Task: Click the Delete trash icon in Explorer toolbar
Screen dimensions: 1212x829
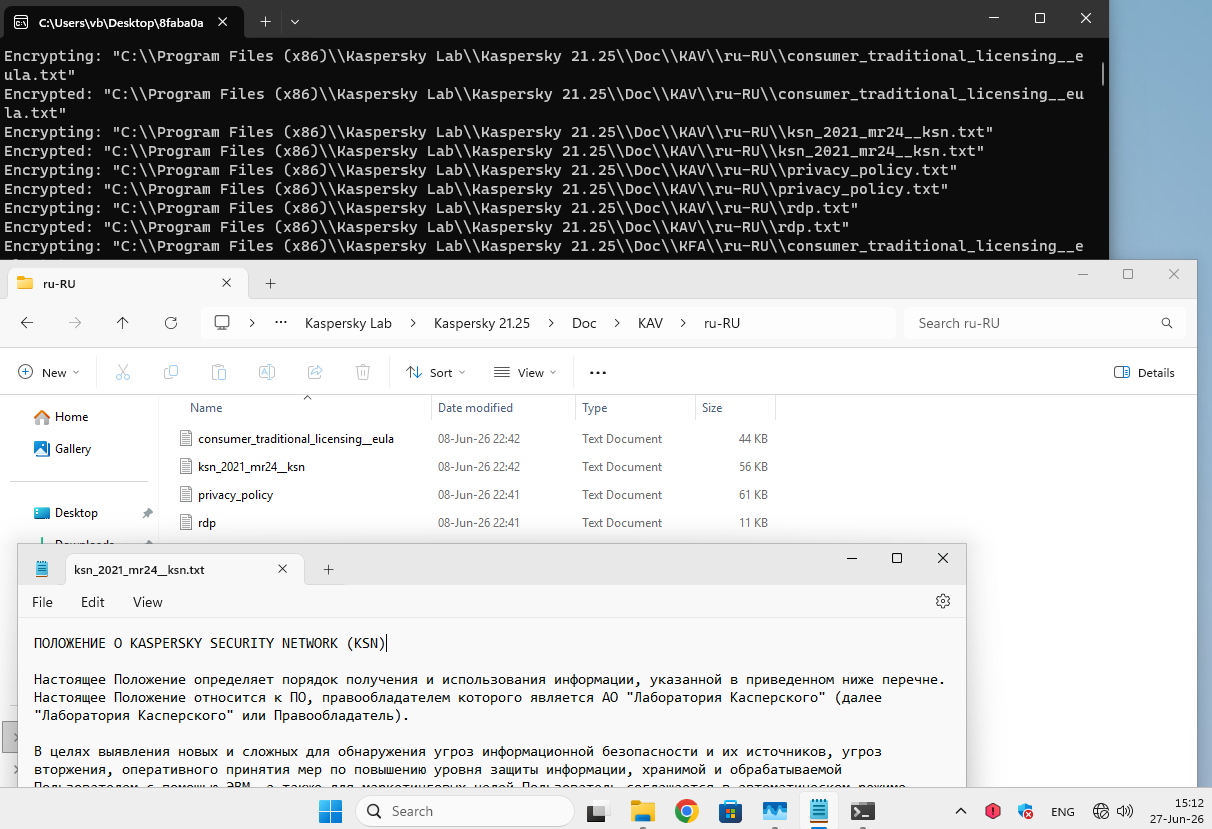Action: click(x=363, y=372)
